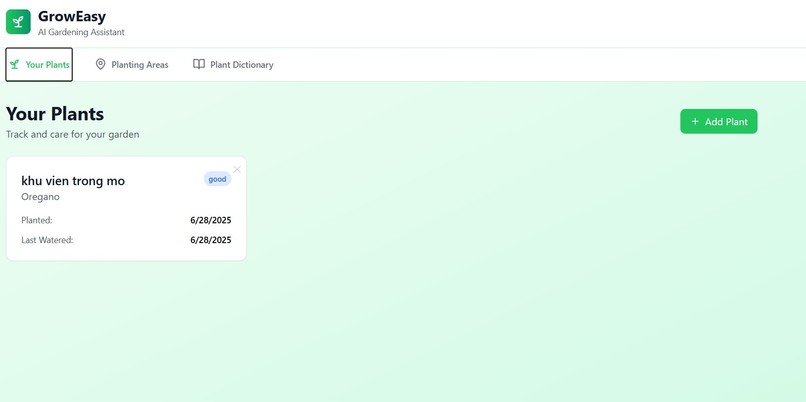This screenshot has height=402, width=806.
Task: Switch to the Planting Areas tab
Action: pos(132,65)
